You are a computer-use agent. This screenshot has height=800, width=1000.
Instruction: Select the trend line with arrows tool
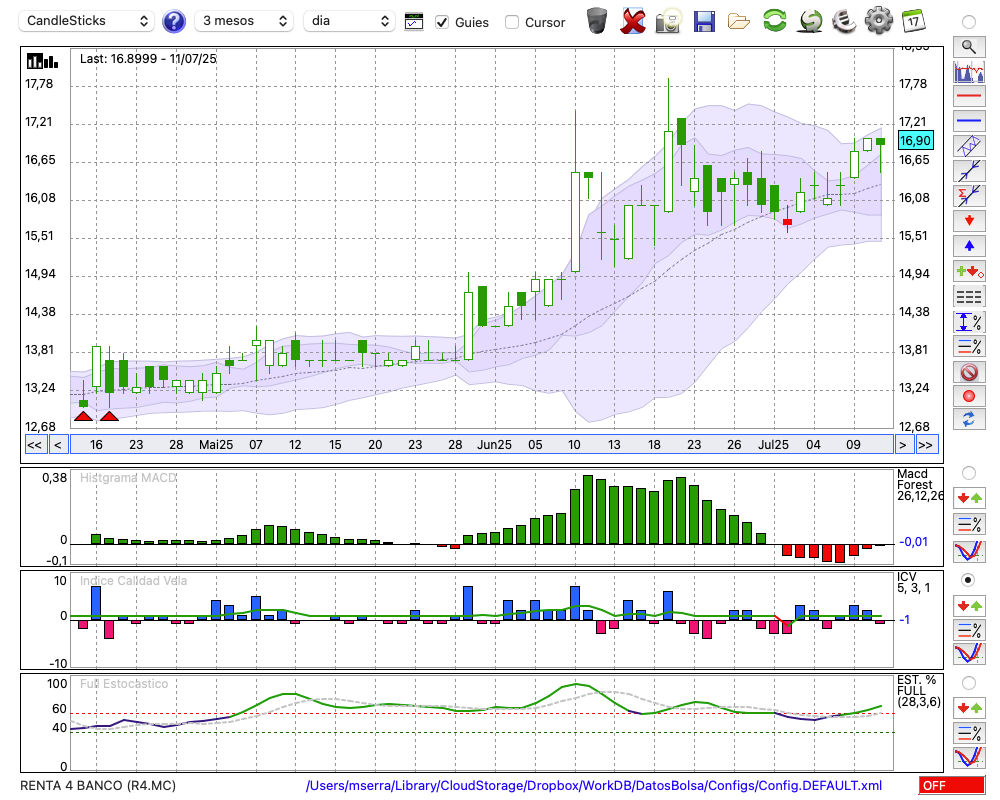point(969,171)
